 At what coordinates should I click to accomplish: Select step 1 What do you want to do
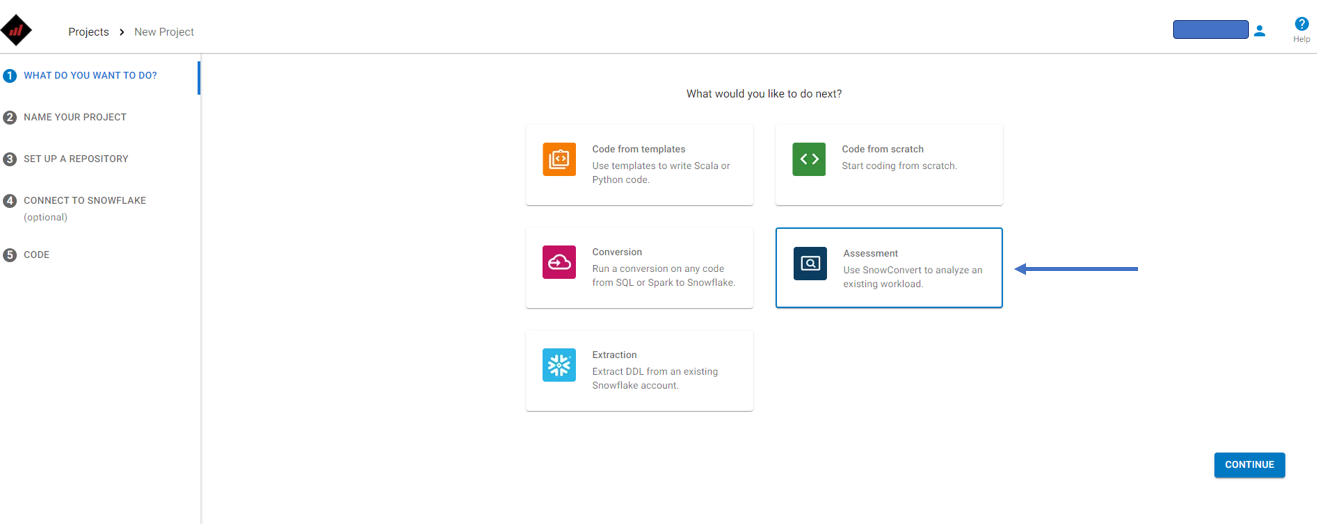point(90,75)
